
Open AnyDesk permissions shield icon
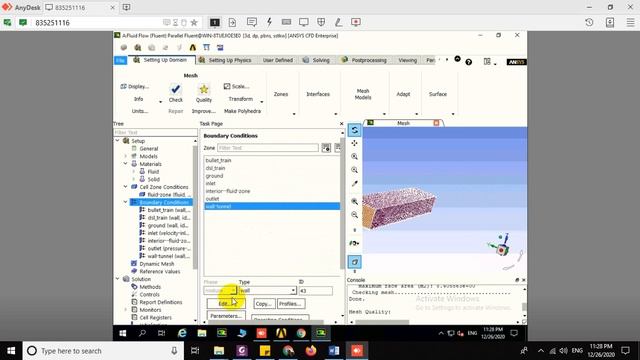[x=321, y=22]
